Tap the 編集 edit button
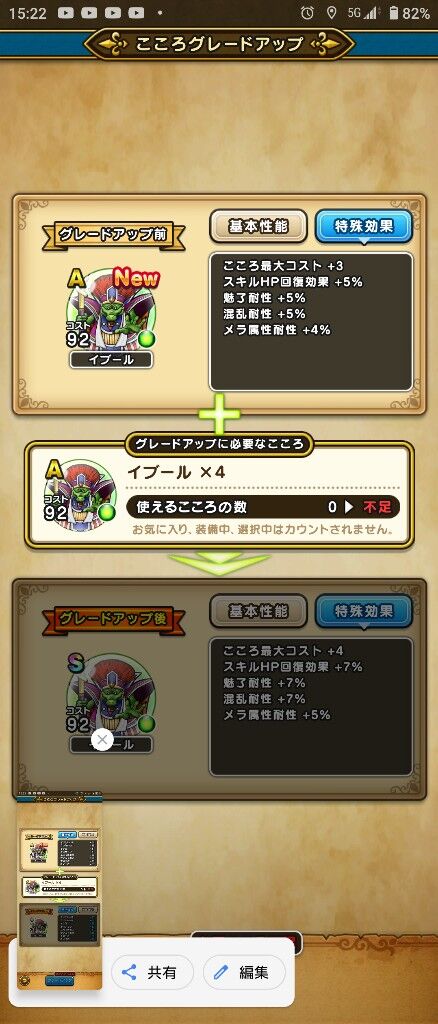This screenshot has width=438, height=1024. coord(244,972)
